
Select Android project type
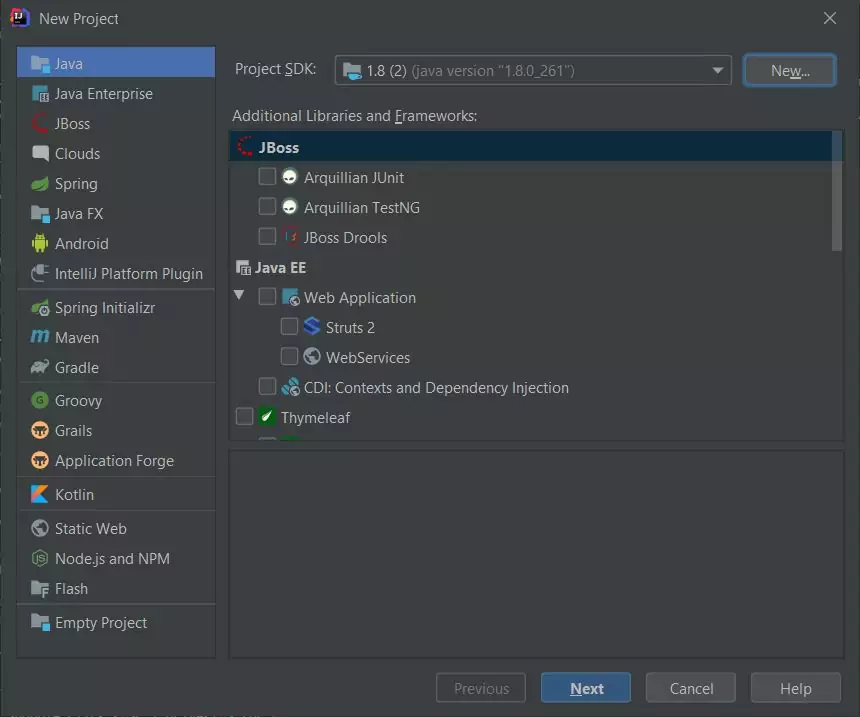click(116, 244)
